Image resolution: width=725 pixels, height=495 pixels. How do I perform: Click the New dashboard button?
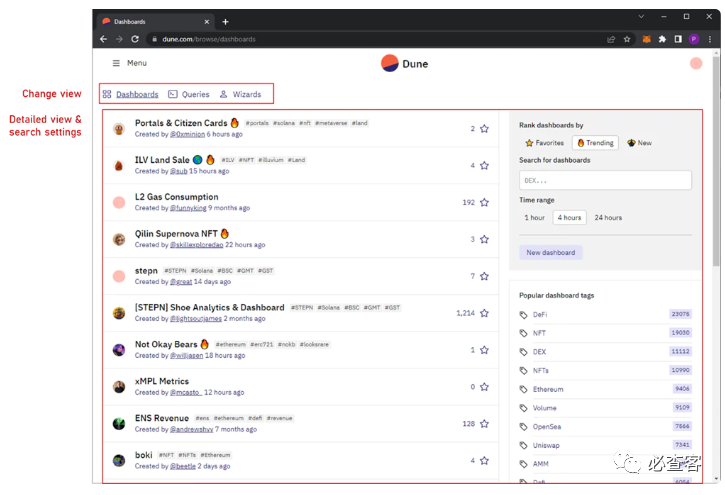pyautogui.click(x=551, y=252)
